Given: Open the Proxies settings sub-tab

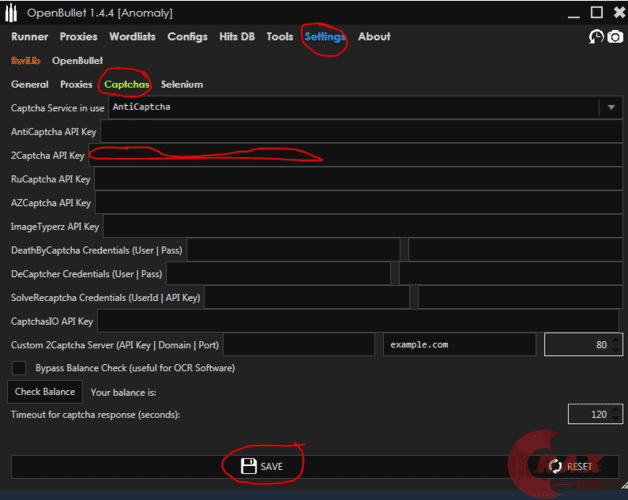Looking at the screenshot, I should (76, 85).
